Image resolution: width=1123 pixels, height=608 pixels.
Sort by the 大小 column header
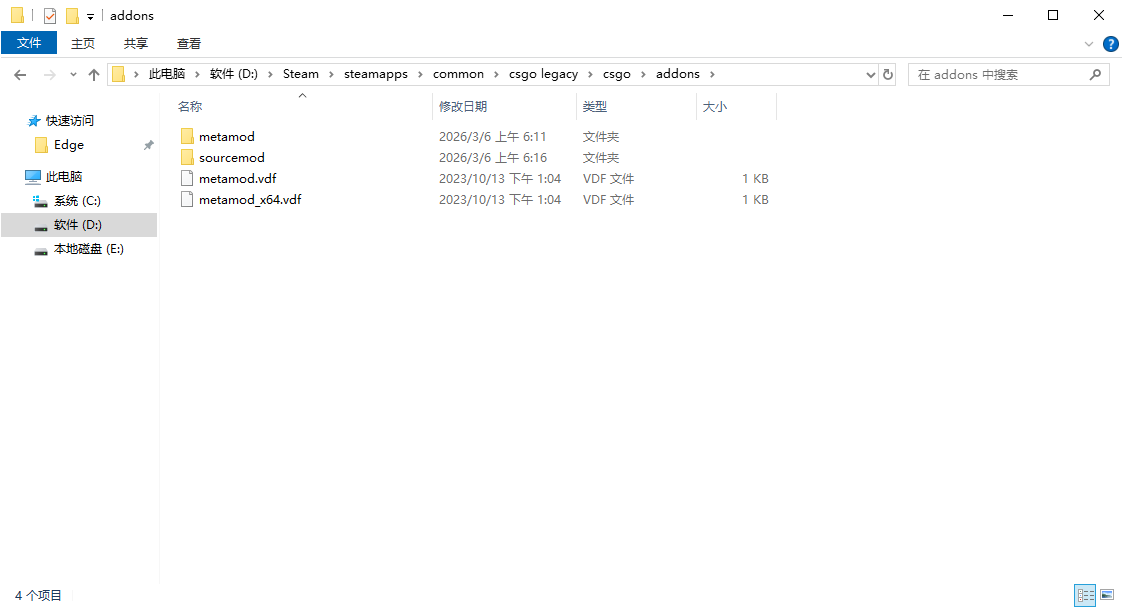715,107
